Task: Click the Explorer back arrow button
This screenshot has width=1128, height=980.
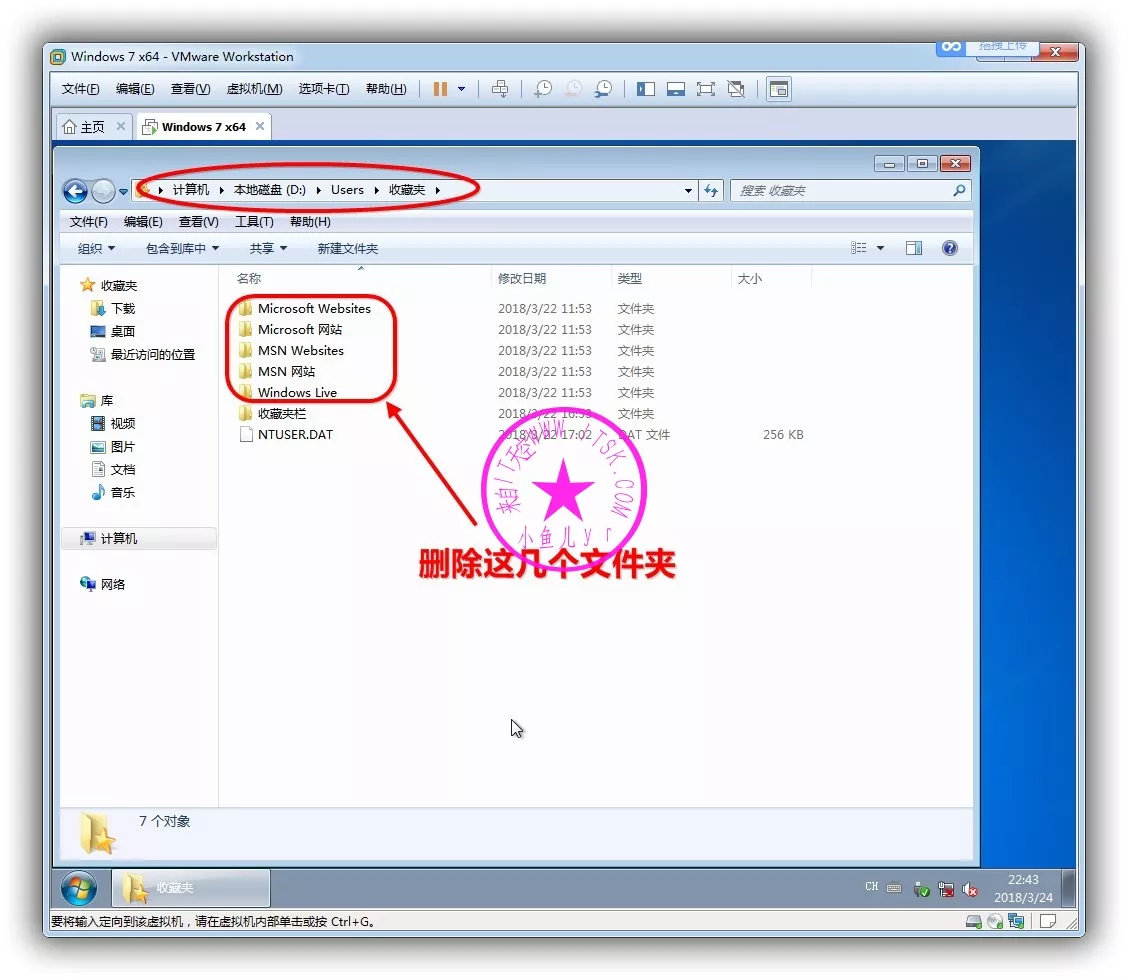Action: [x=75, y=191]
